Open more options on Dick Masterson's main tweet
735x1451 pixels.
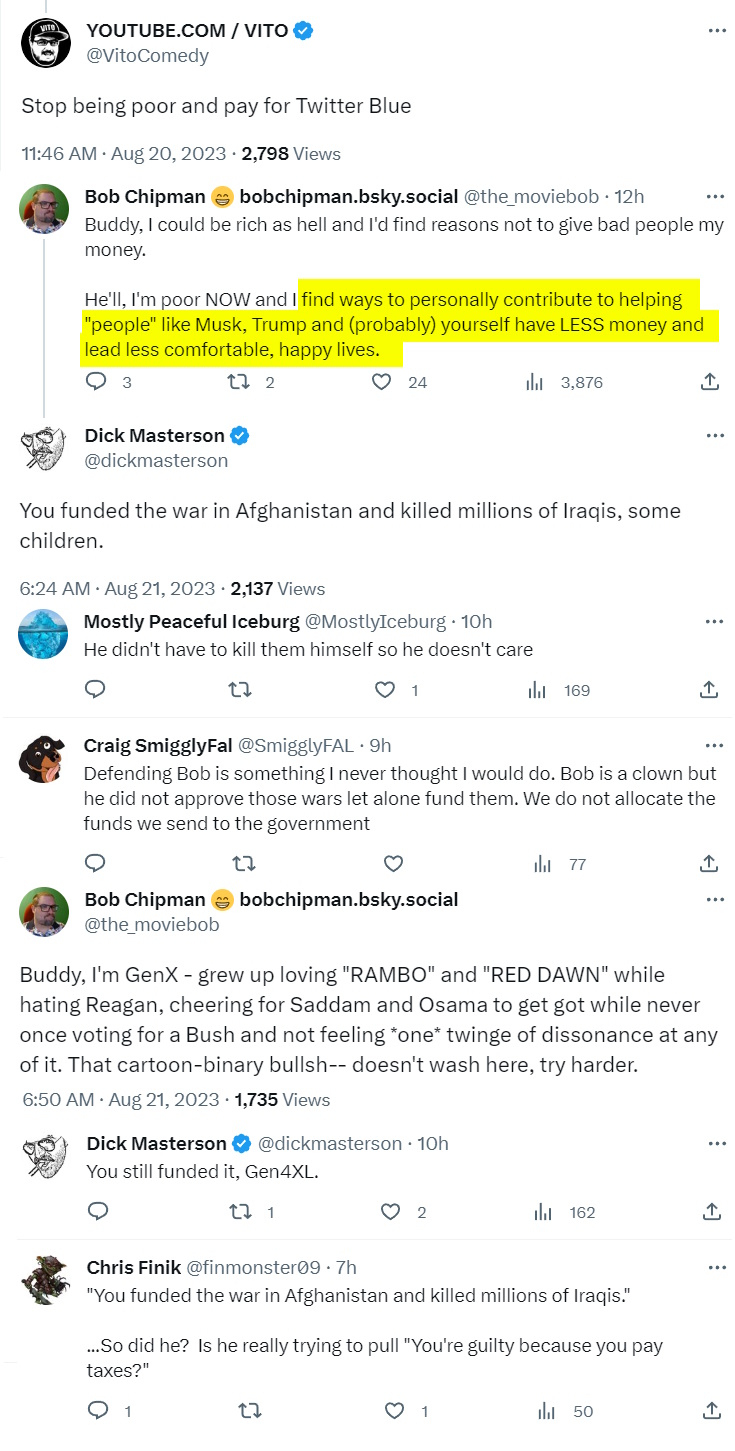[x=714, y=436]
